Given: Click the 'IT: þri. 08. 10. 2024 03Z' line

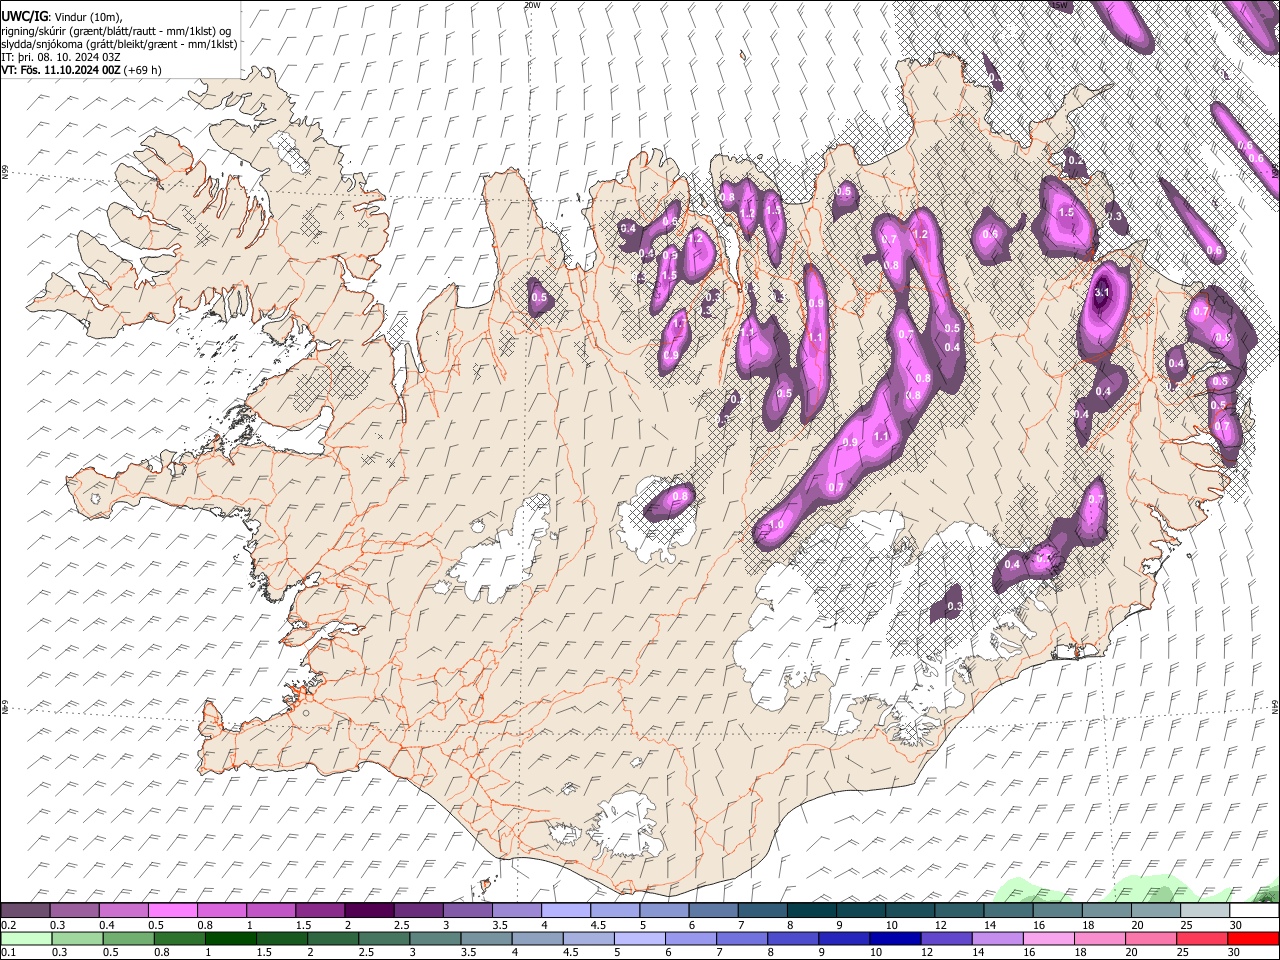Looking at the screenshot, I should [x=61, y=57].
